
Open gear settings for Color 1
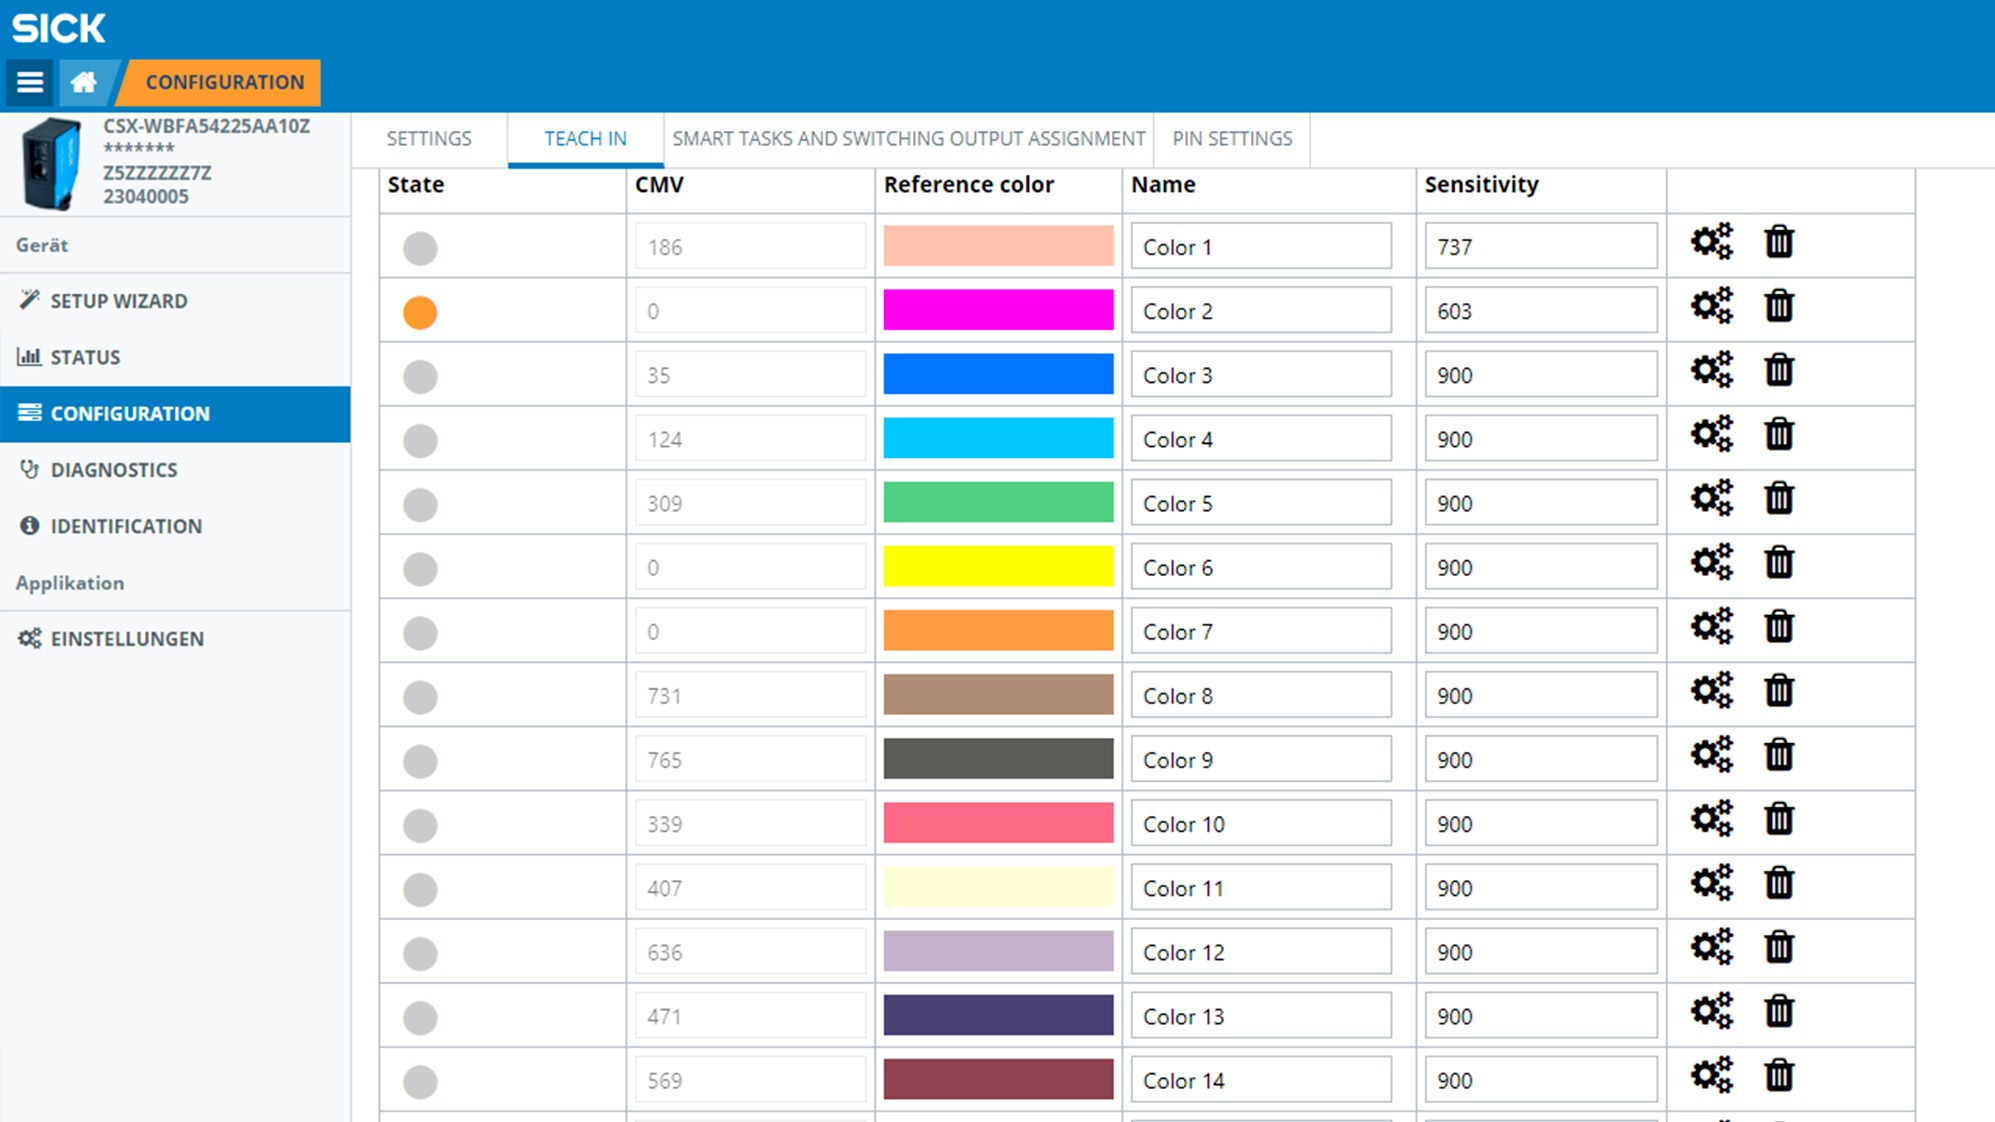[1712, 242]
